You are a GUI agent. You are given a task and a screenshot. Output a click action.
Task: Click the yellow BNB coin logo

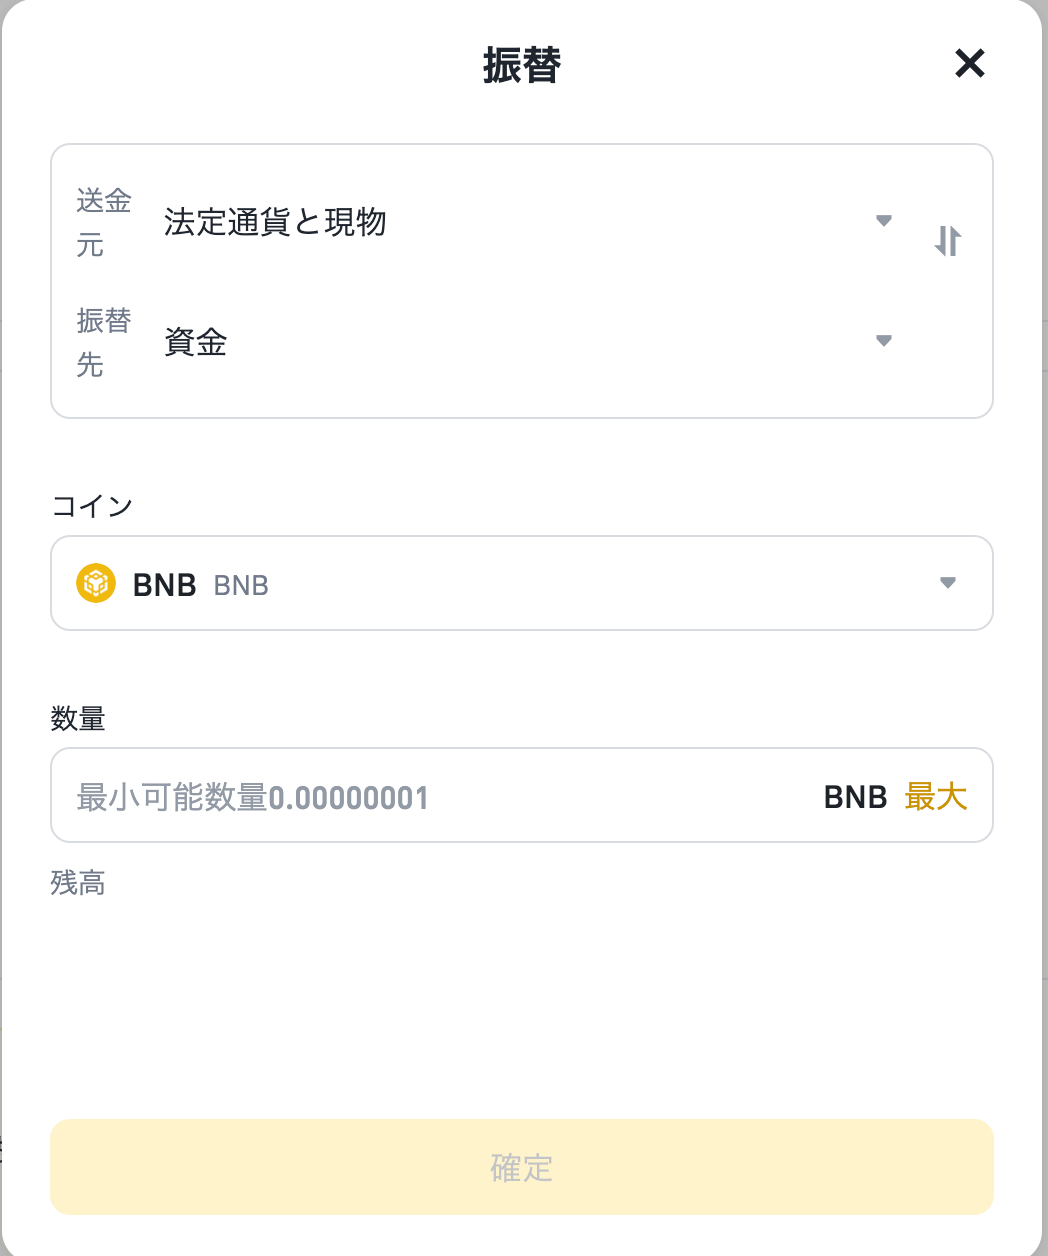(x=96, y=584)
